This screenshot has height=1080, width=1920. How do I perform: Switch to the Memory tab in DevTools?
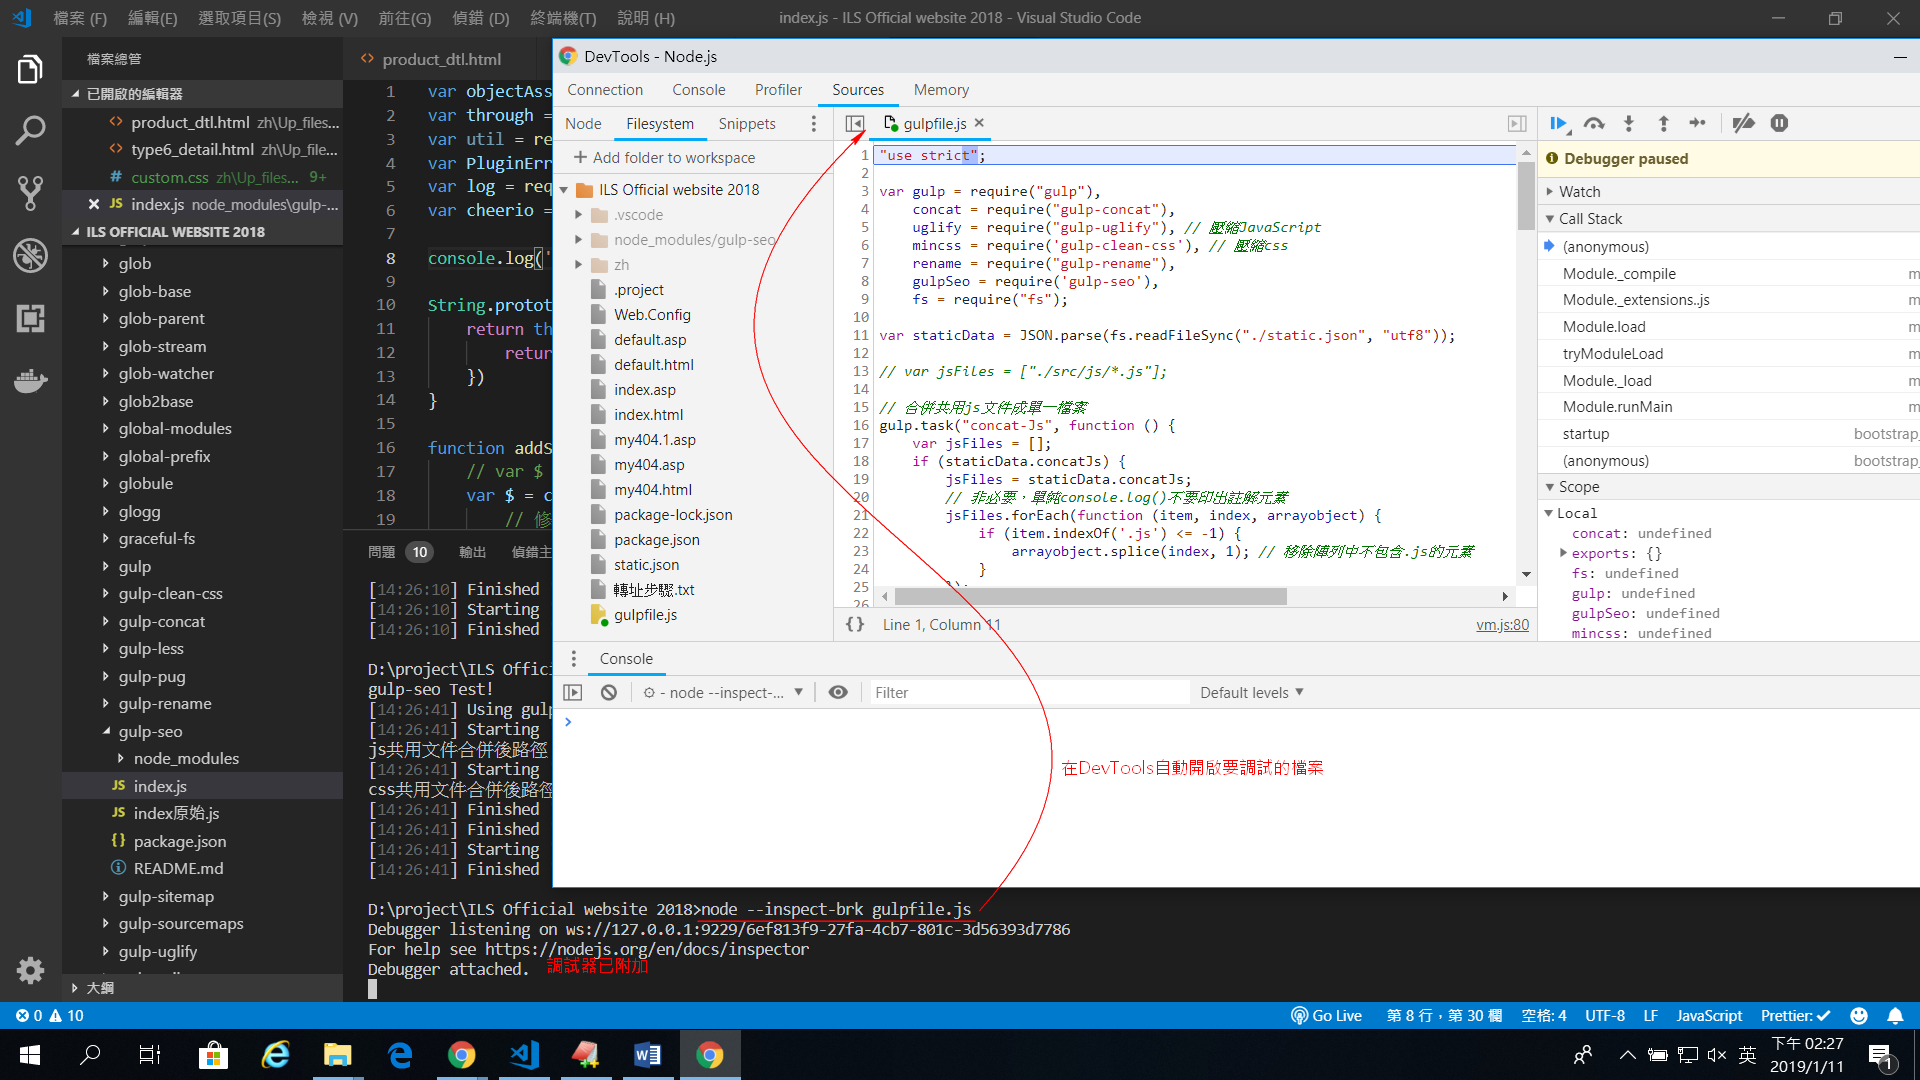940,90
